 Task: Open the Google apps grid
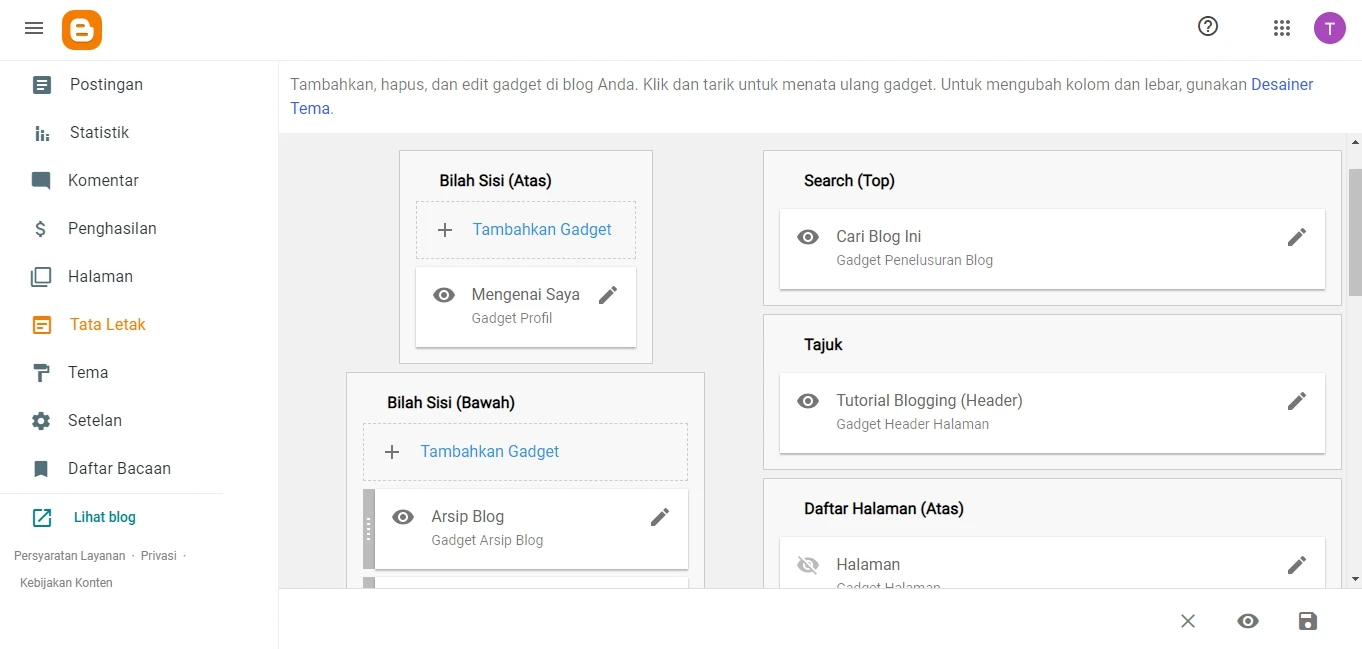pos(1282,28)
